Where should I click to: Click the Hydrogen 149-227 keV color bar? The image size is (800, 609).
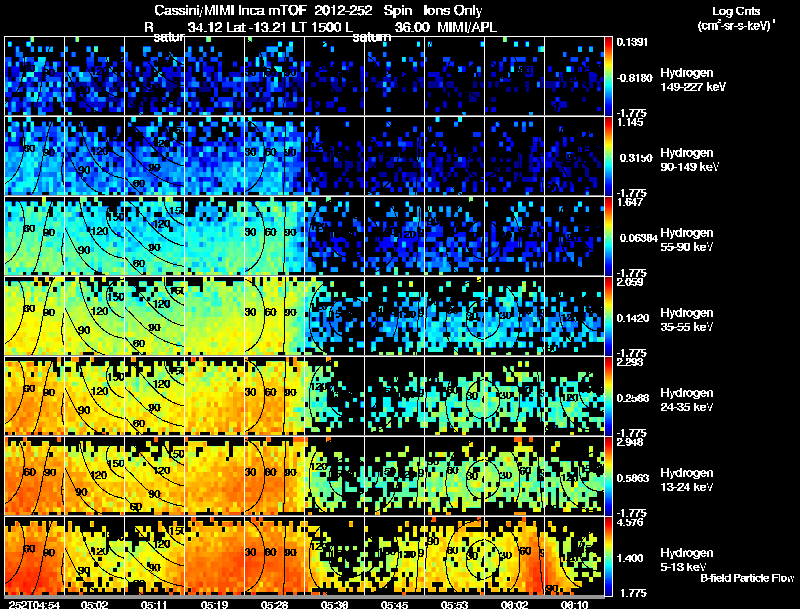[608, 75]
